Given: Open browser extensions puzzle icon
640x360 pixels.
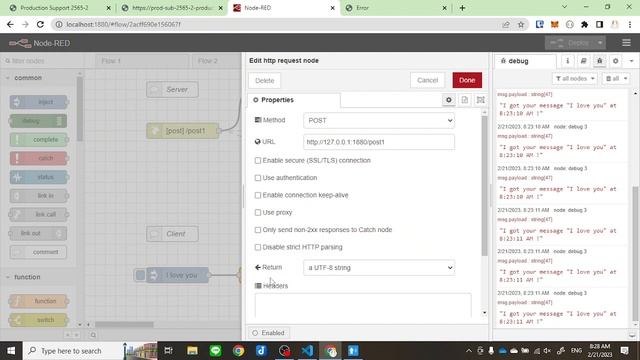Looking at the screenshot, I should point(584,24).
